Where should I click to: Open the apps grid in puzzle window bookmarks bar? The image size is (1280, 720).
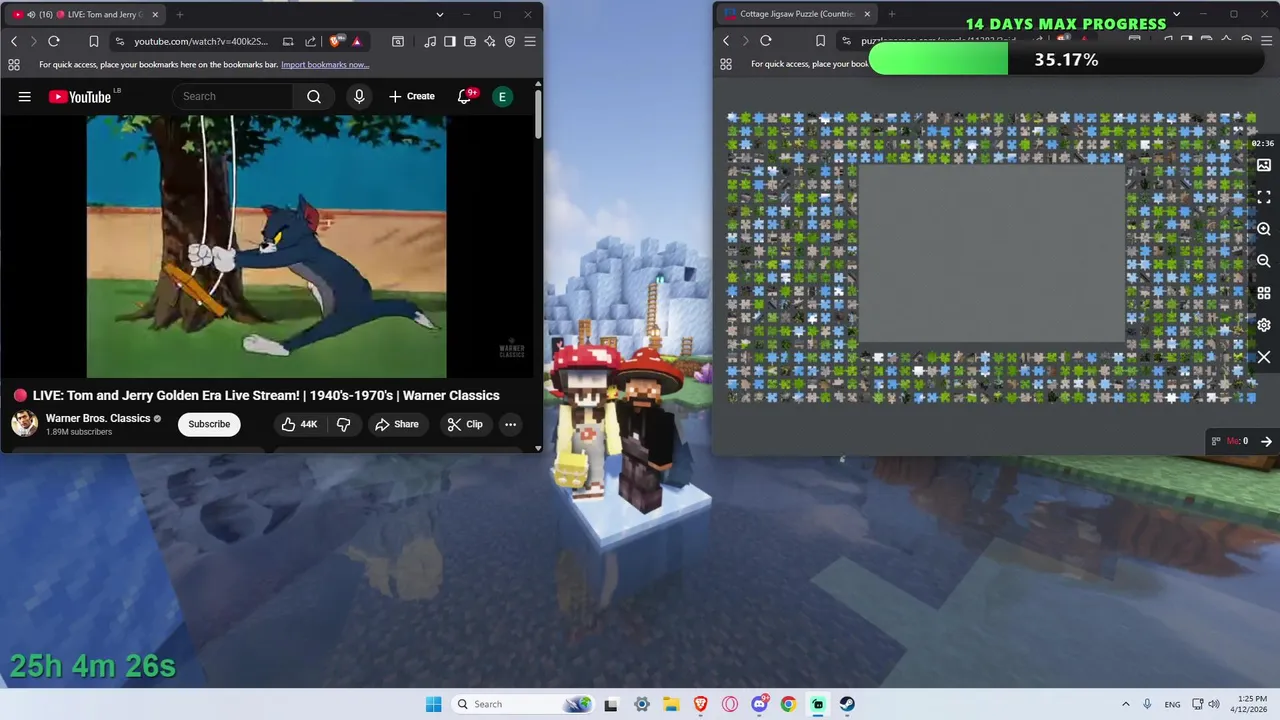coord(726,64)
